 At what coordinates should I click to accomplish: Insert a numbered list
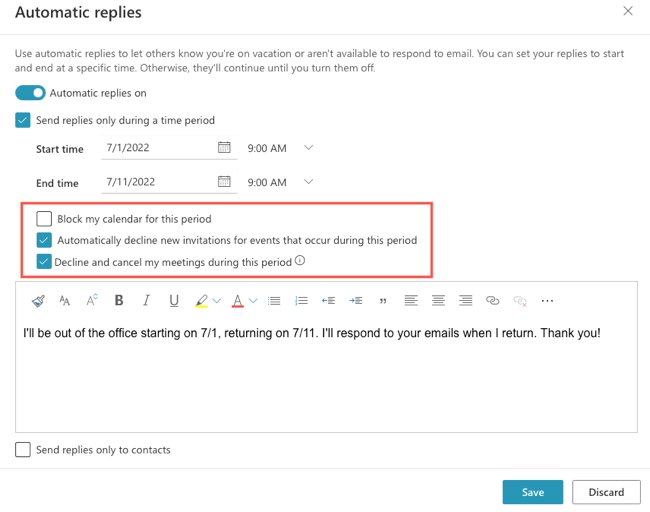tap(301, 300)
